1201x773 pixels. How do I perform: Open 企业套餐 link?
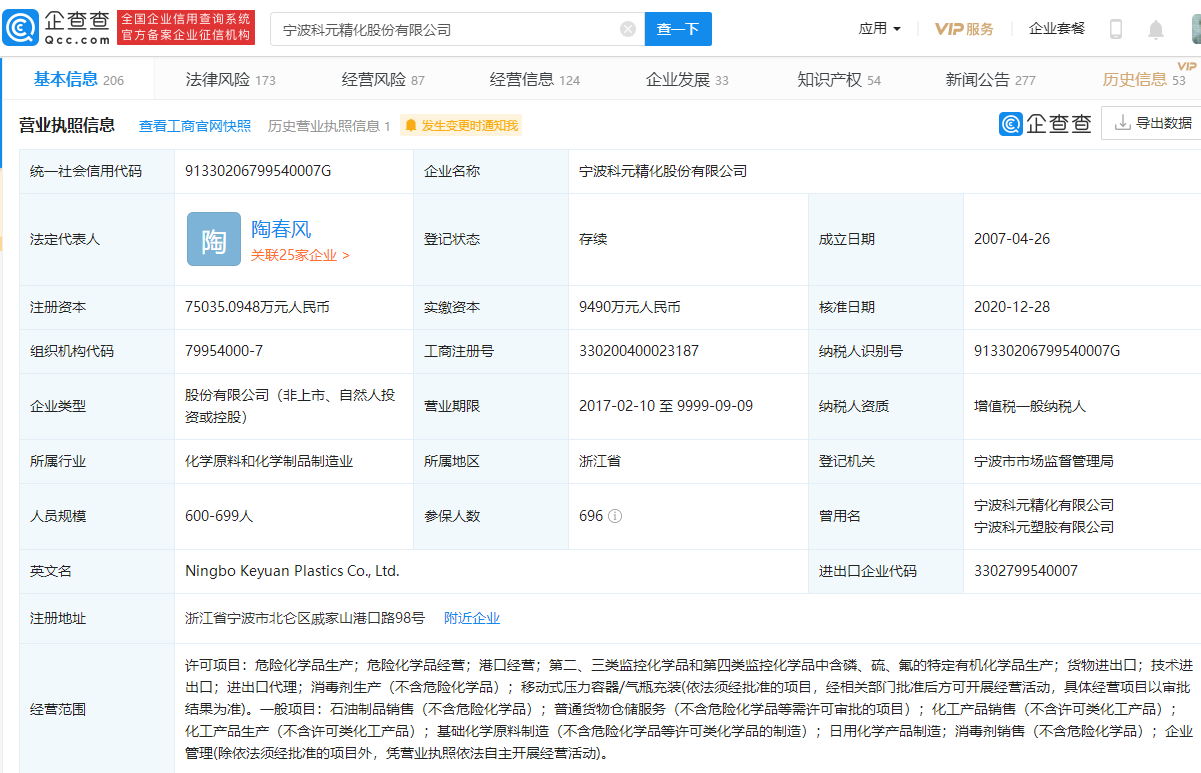tap(1057, 29)
